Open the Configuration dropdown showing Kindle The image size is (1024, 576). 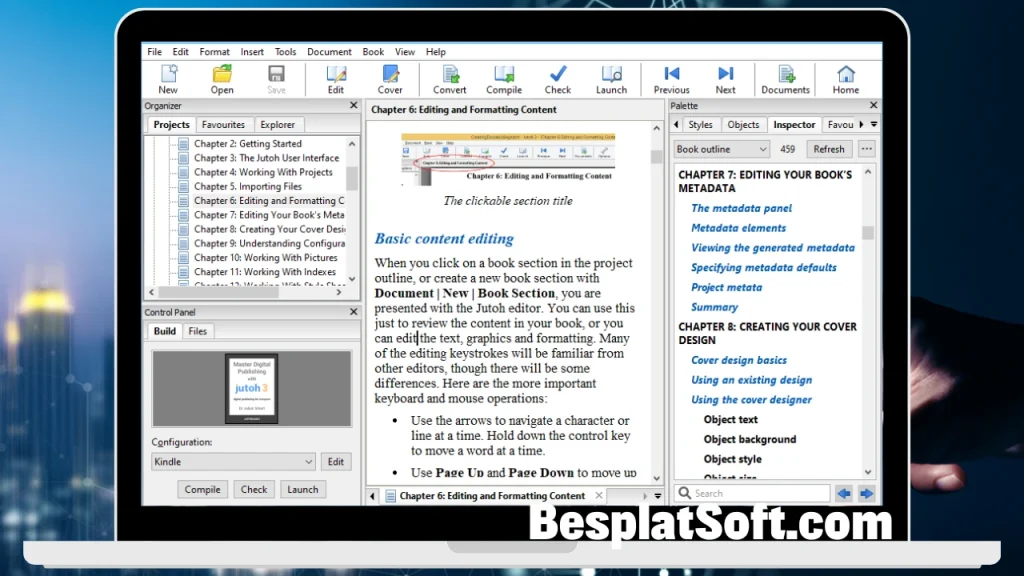[234, 462]
